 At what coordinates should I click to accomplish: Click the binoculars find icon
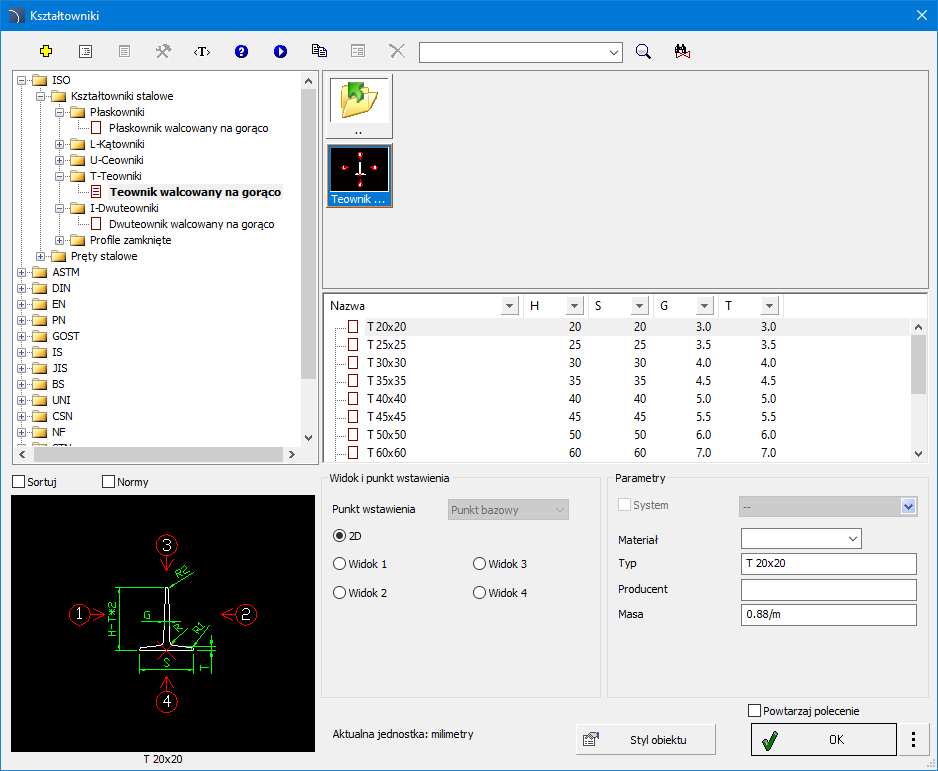(683, 51)
